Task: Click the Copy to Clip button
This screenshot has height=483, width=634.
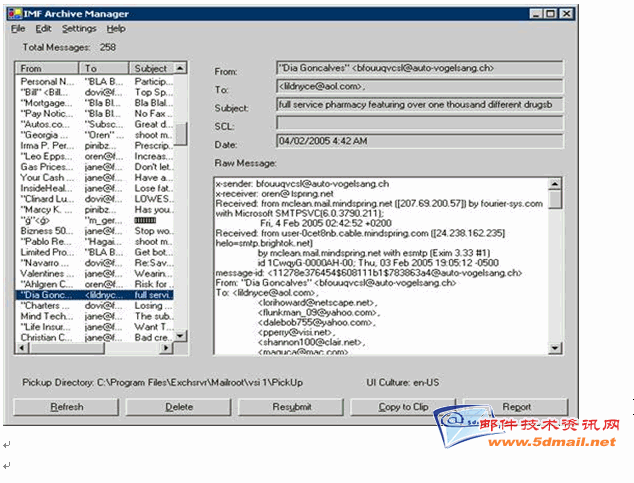Action: click(x=403, y=407)
